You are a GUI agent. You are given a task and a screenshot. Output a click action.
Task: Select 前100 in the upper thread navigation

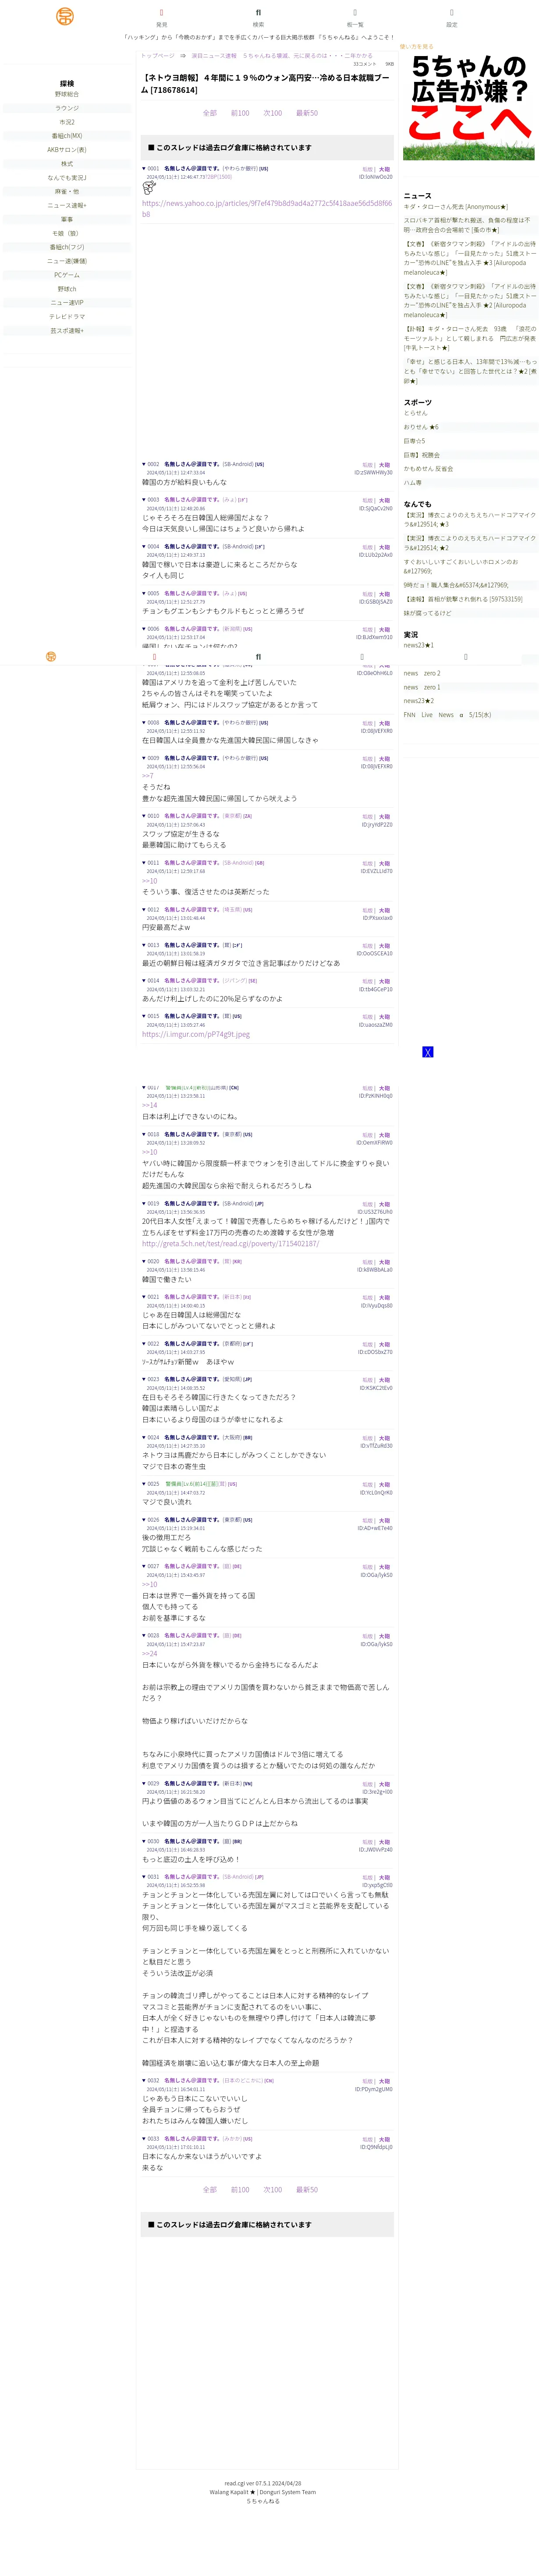pos(240,113)
